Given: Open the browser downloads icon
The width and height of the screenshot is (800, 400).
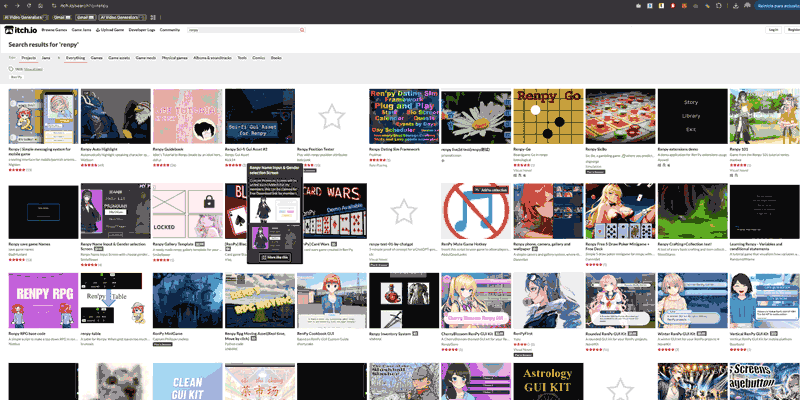Looking at the screenshot, I should pyautogui.click(x=736, y=6).
